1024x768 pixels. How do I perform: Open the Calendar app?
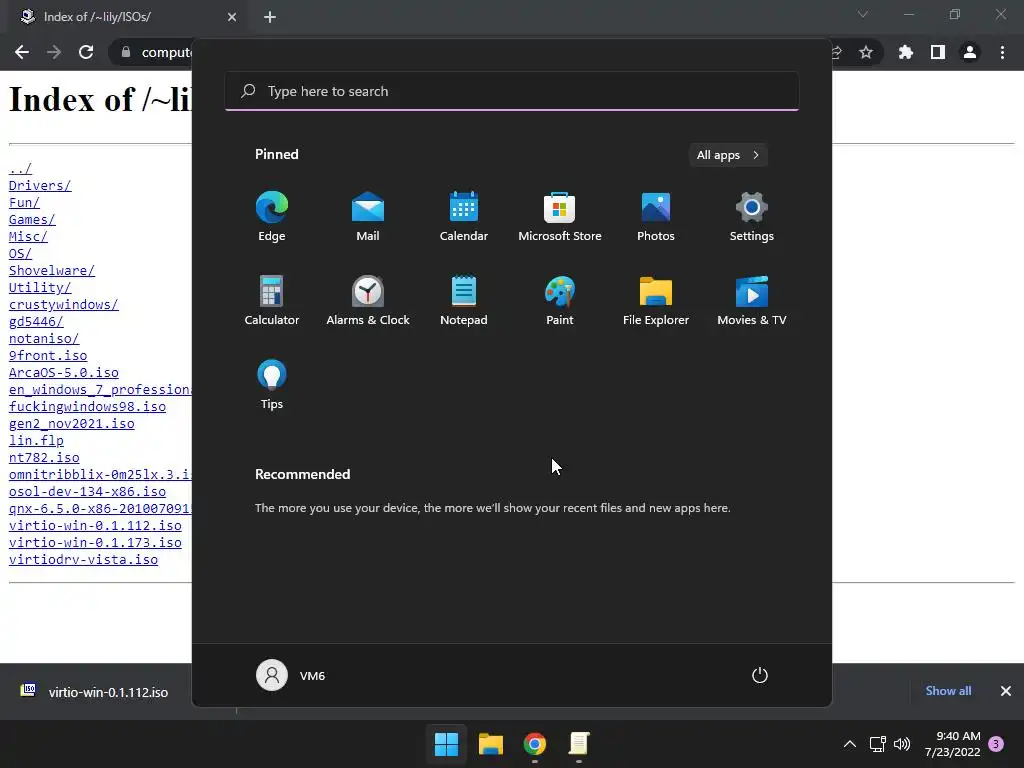pos(464,216)
